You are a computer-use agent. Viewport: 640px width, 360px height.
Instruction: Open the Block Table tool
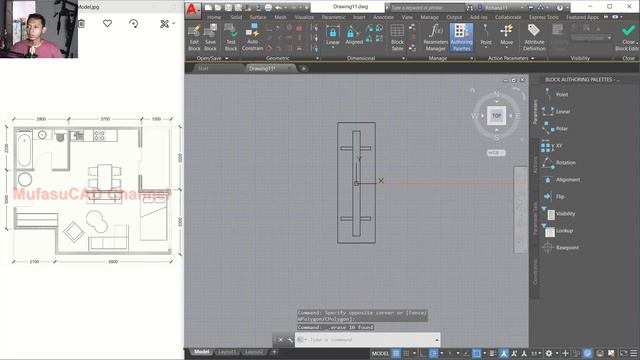tap(397, 37)
